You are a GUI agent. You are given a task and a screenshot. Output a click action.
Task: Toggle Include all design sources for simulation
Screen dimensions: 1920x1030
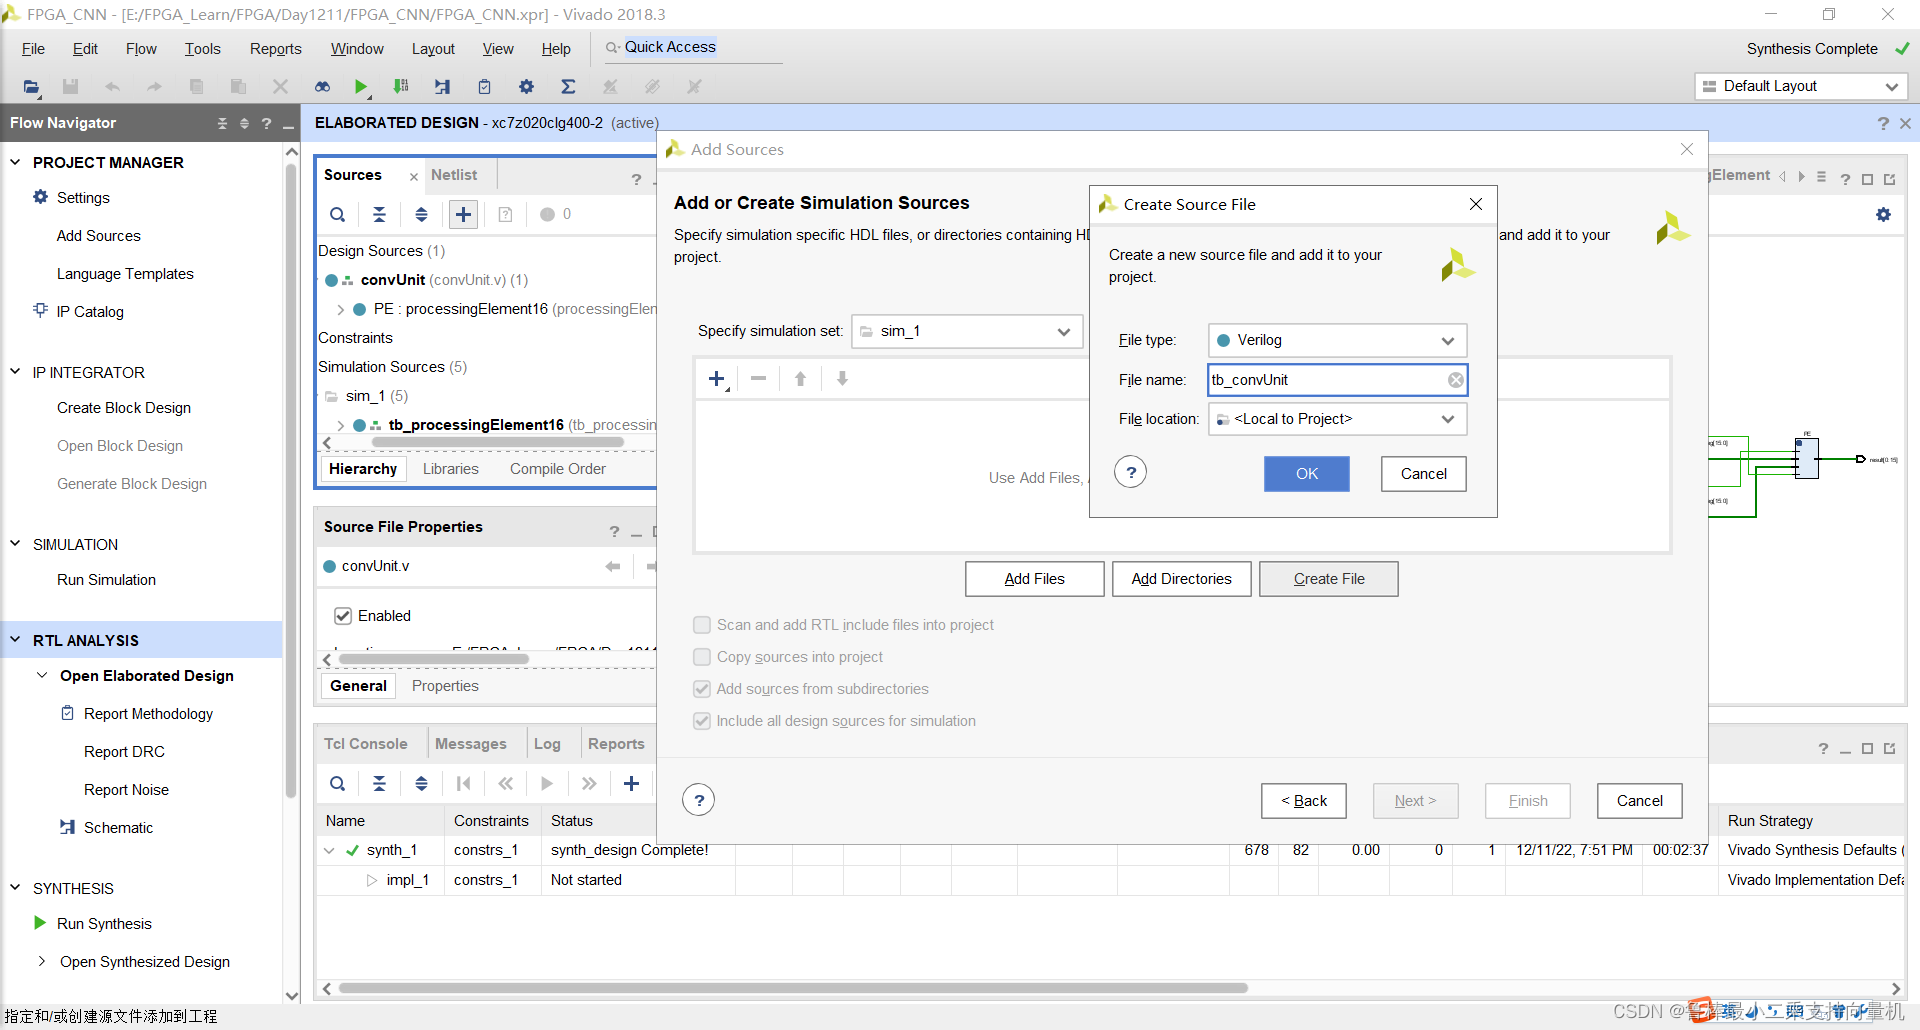(x=702, y=721)
